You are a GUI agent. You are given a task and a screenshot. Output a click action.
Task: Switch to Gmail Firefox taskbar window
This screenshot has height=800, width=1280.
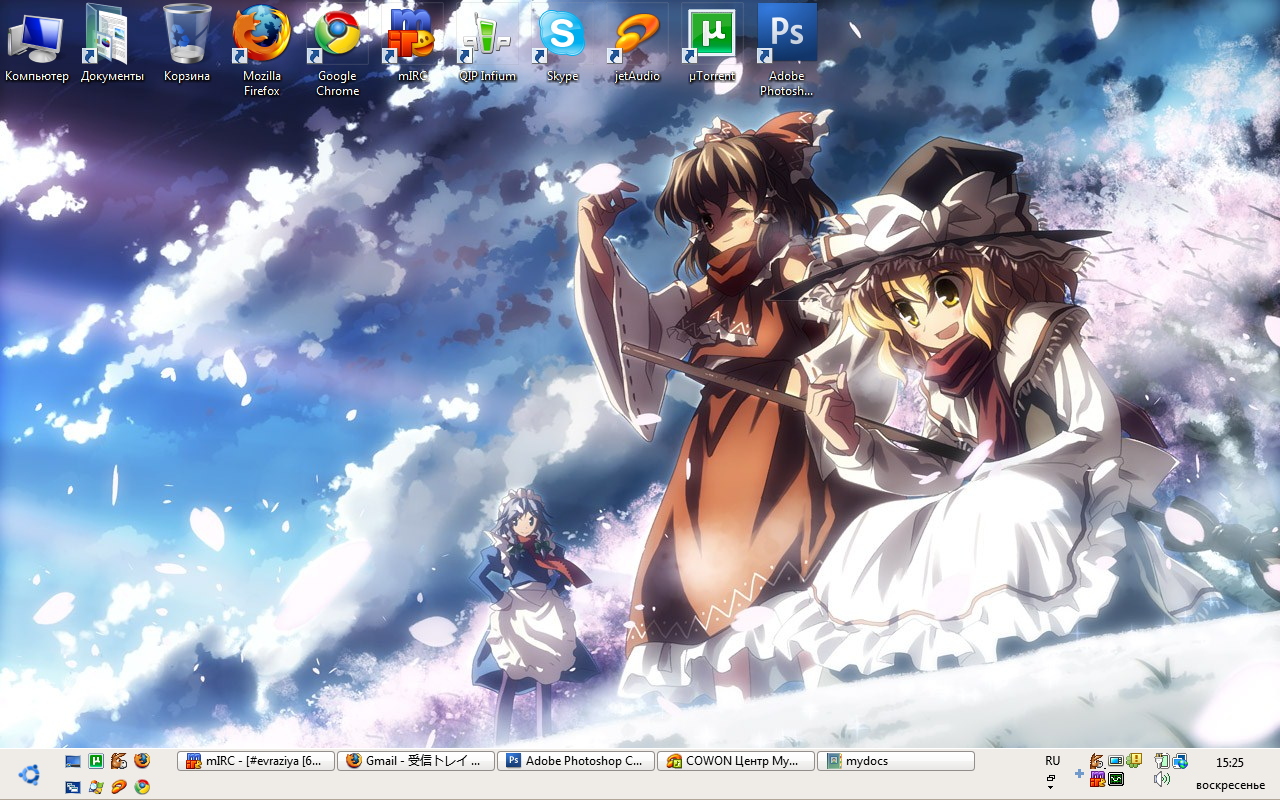416,761
